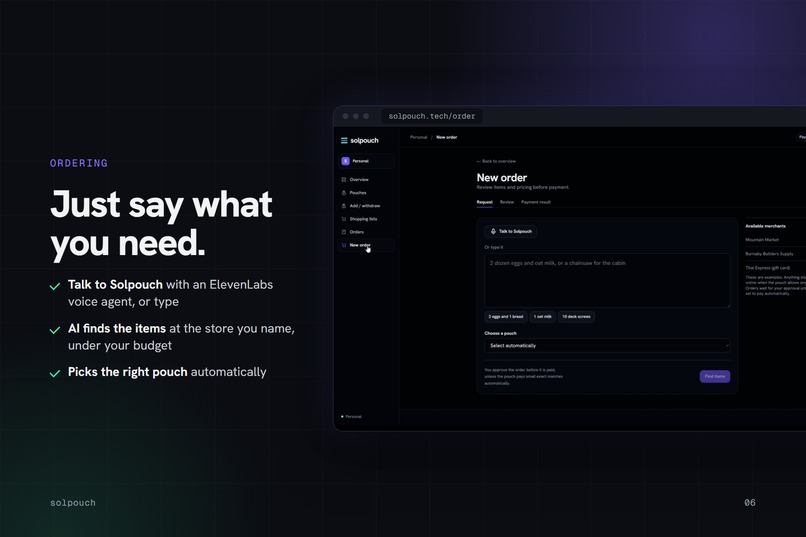Click the 'Or type it' label
This screenshot has height=537, width=806.
click(x=493, y=247)
